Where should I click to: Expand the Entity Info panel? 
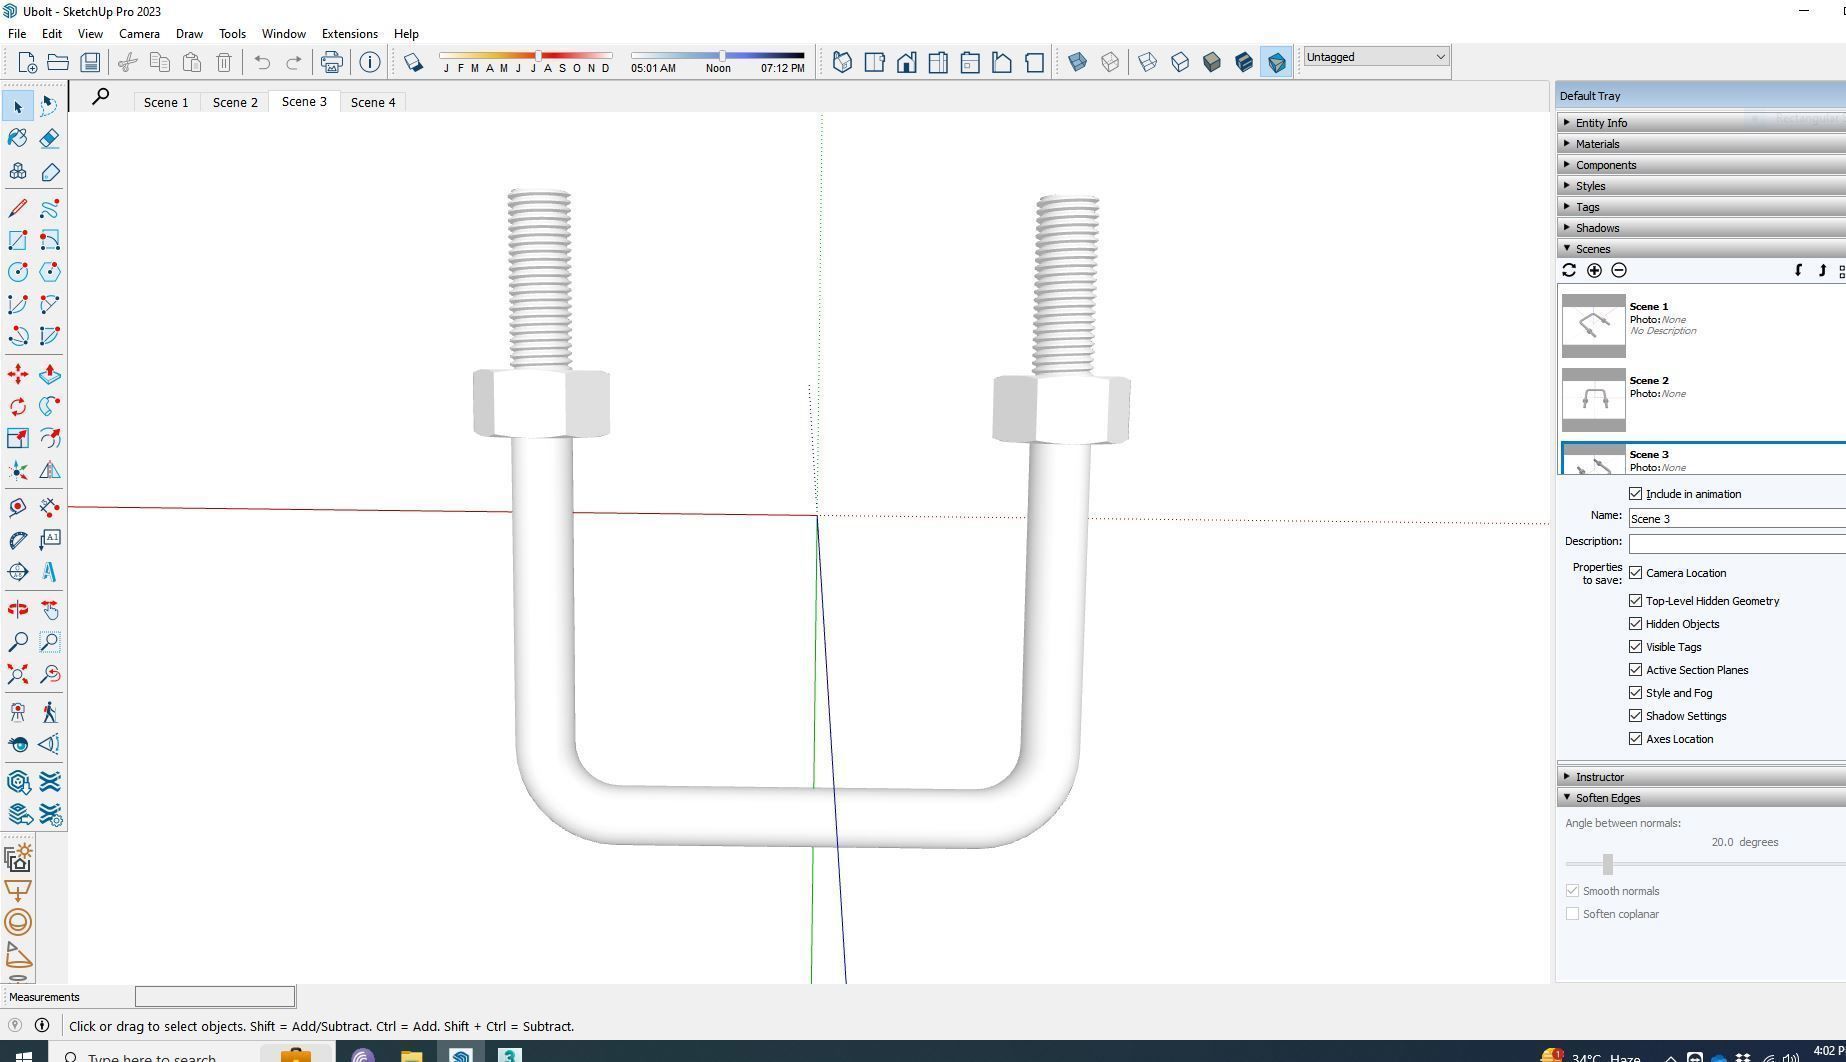(x=1701, y=123)
